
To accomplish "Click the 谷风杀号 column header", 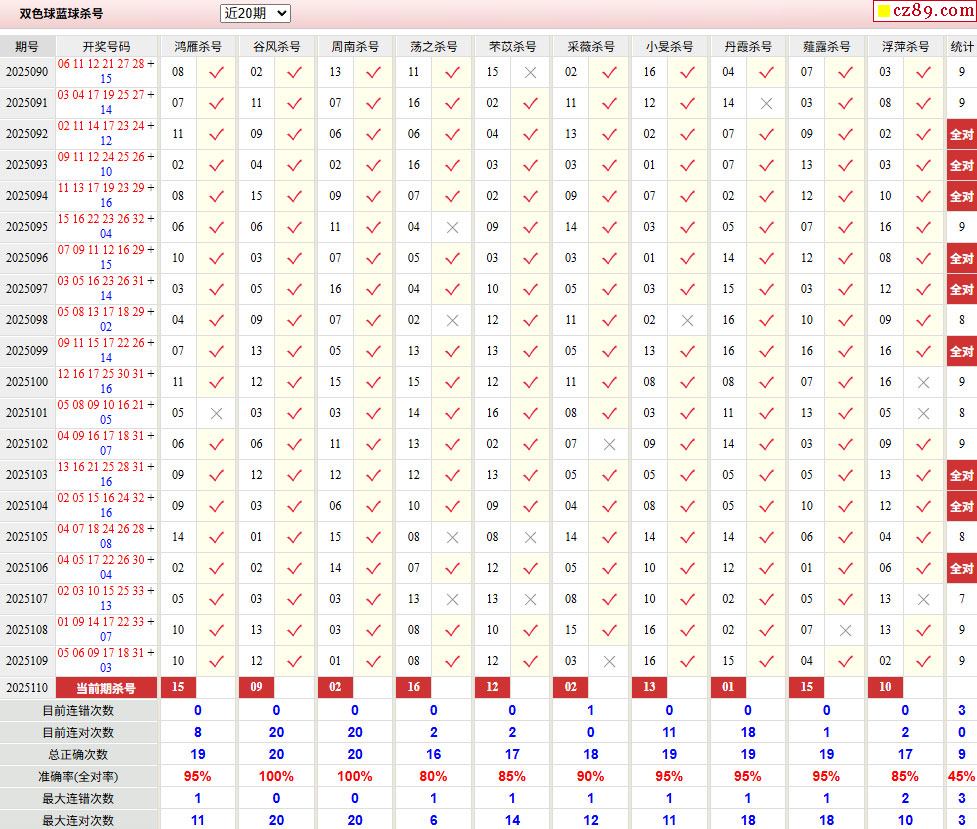I will tap(277, 47).
